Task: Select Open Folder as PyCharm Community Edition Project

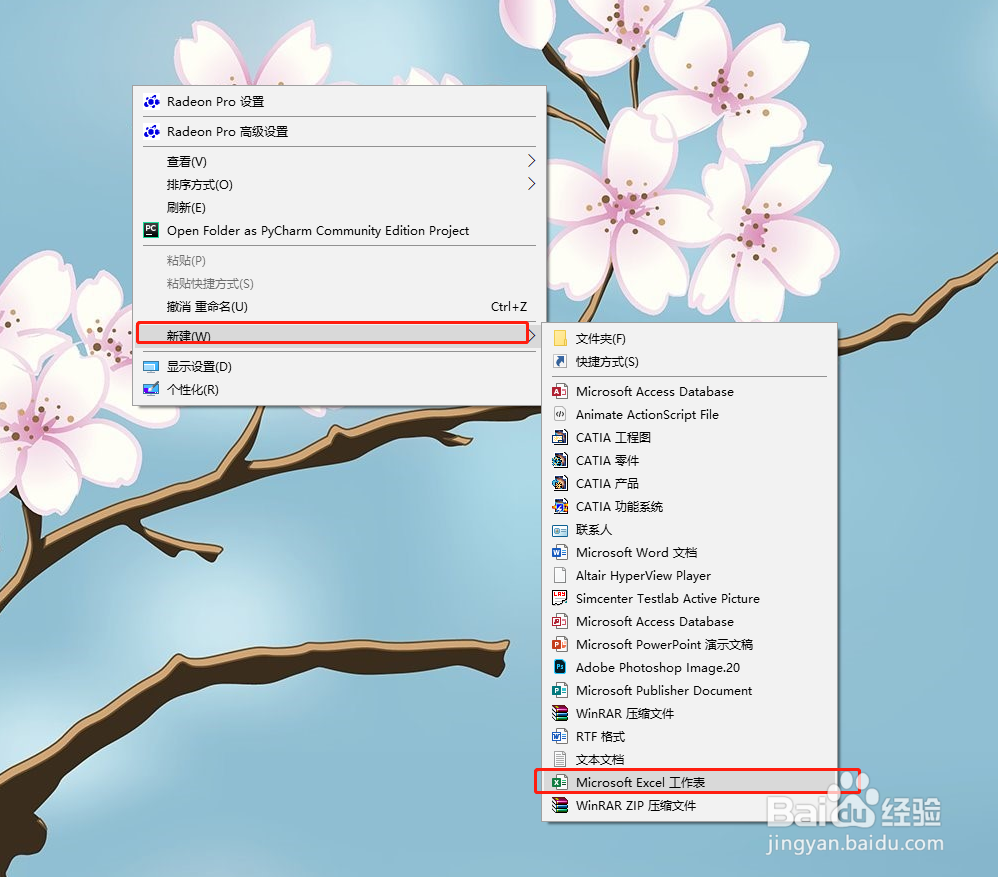Action: click(x=339, y=230)
